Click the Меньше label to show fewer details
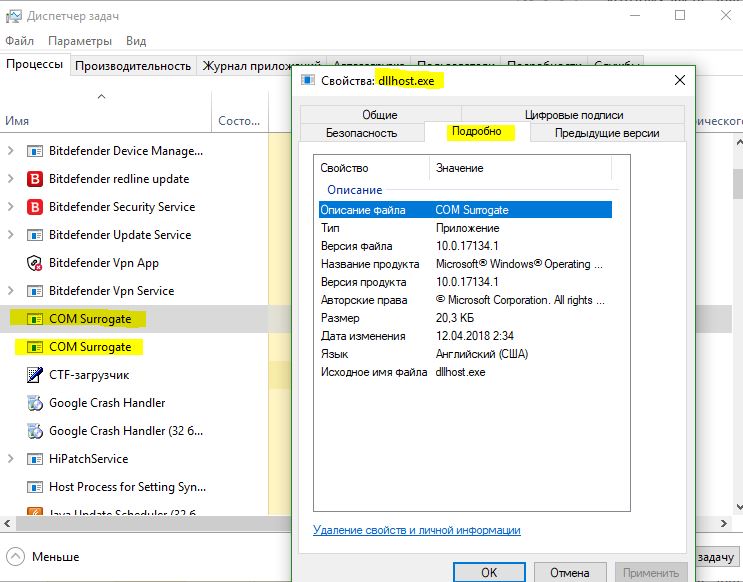This screenshot has height=582, width=743. coord(55,556)
